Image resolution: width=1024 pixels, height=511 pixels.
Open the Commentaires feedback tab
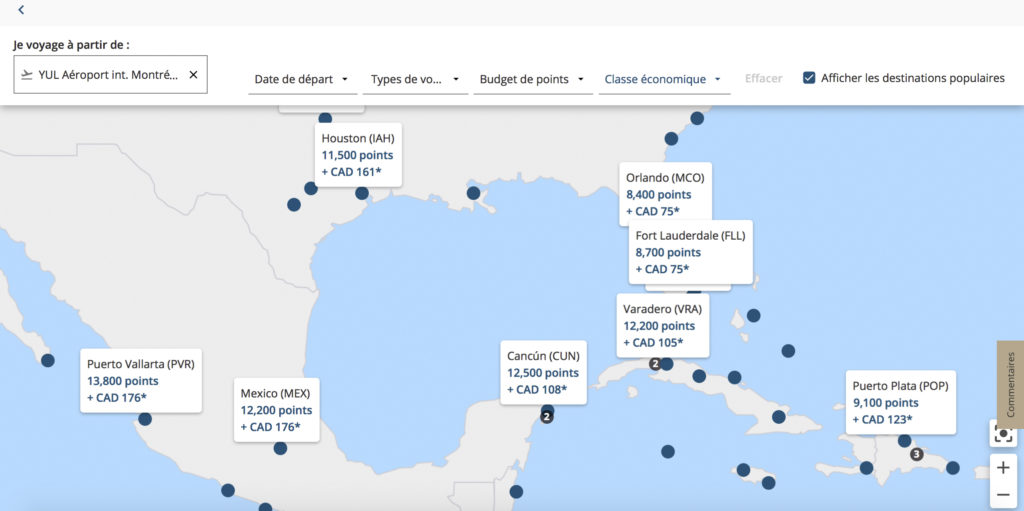click(x=1010, y=384)
